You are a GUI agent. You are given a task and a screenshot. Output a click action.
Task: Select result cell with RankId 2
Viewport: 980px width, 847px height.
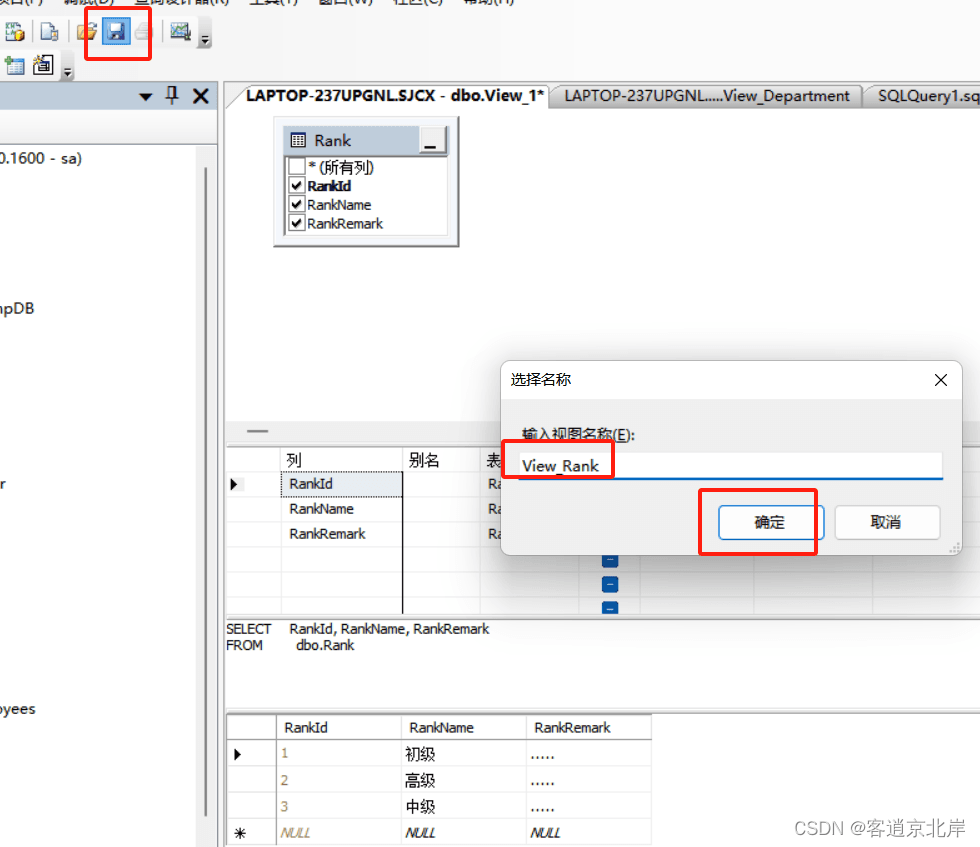coord(339,780)
